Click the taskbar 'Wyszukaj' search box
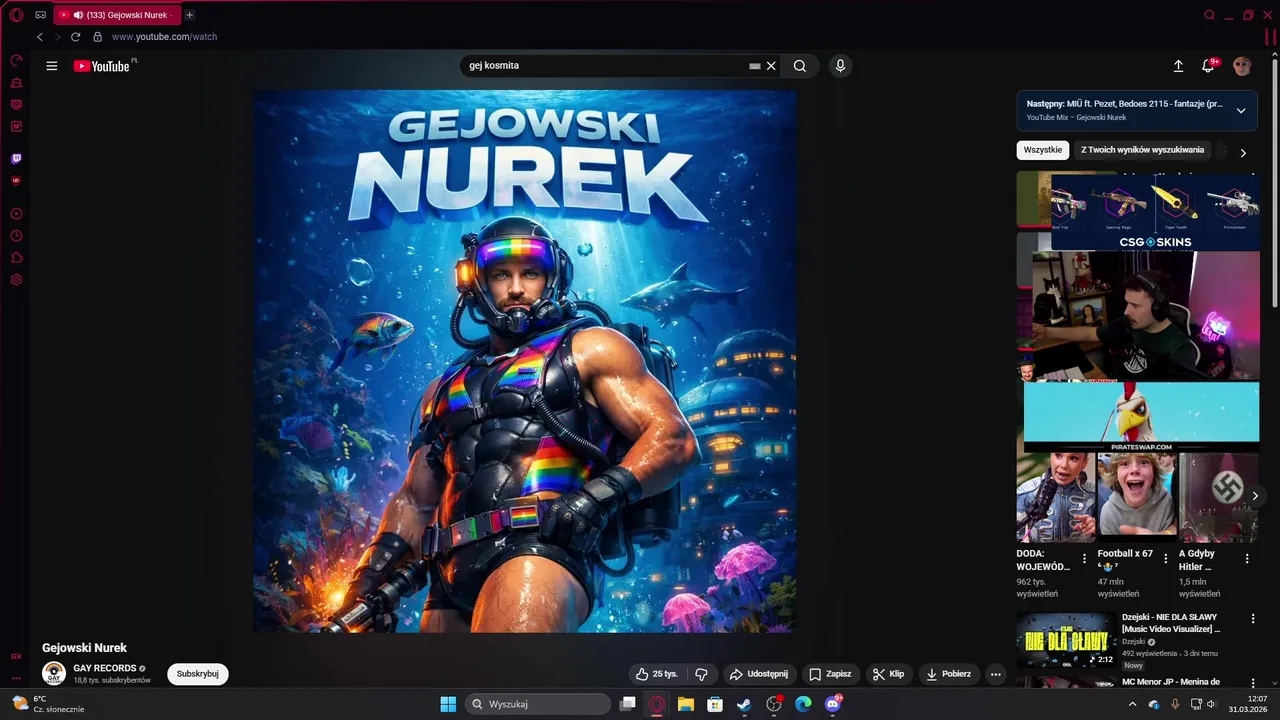The width and height of the screenshot is (1280, 720). point(538,704)
